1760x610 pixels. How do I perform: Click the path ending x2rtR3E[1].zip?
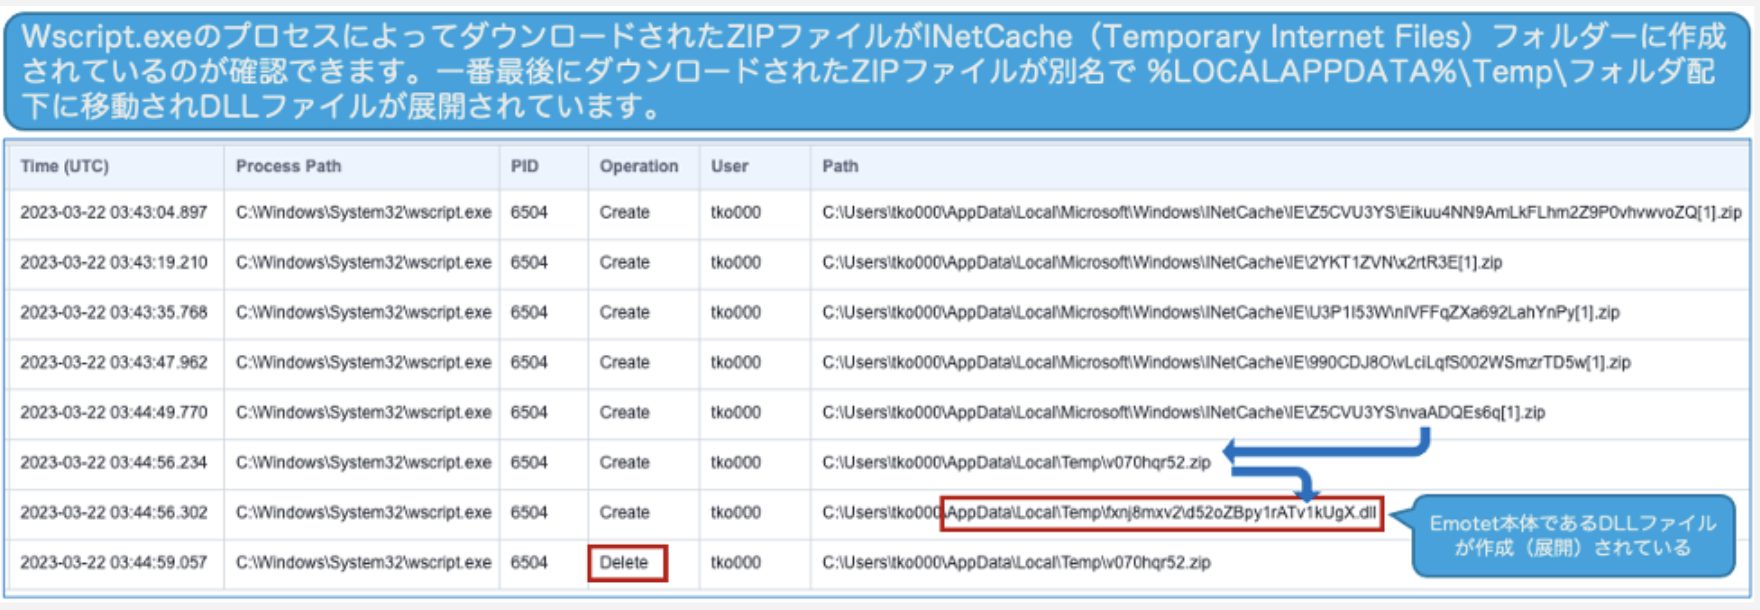tap(1162, 262)
